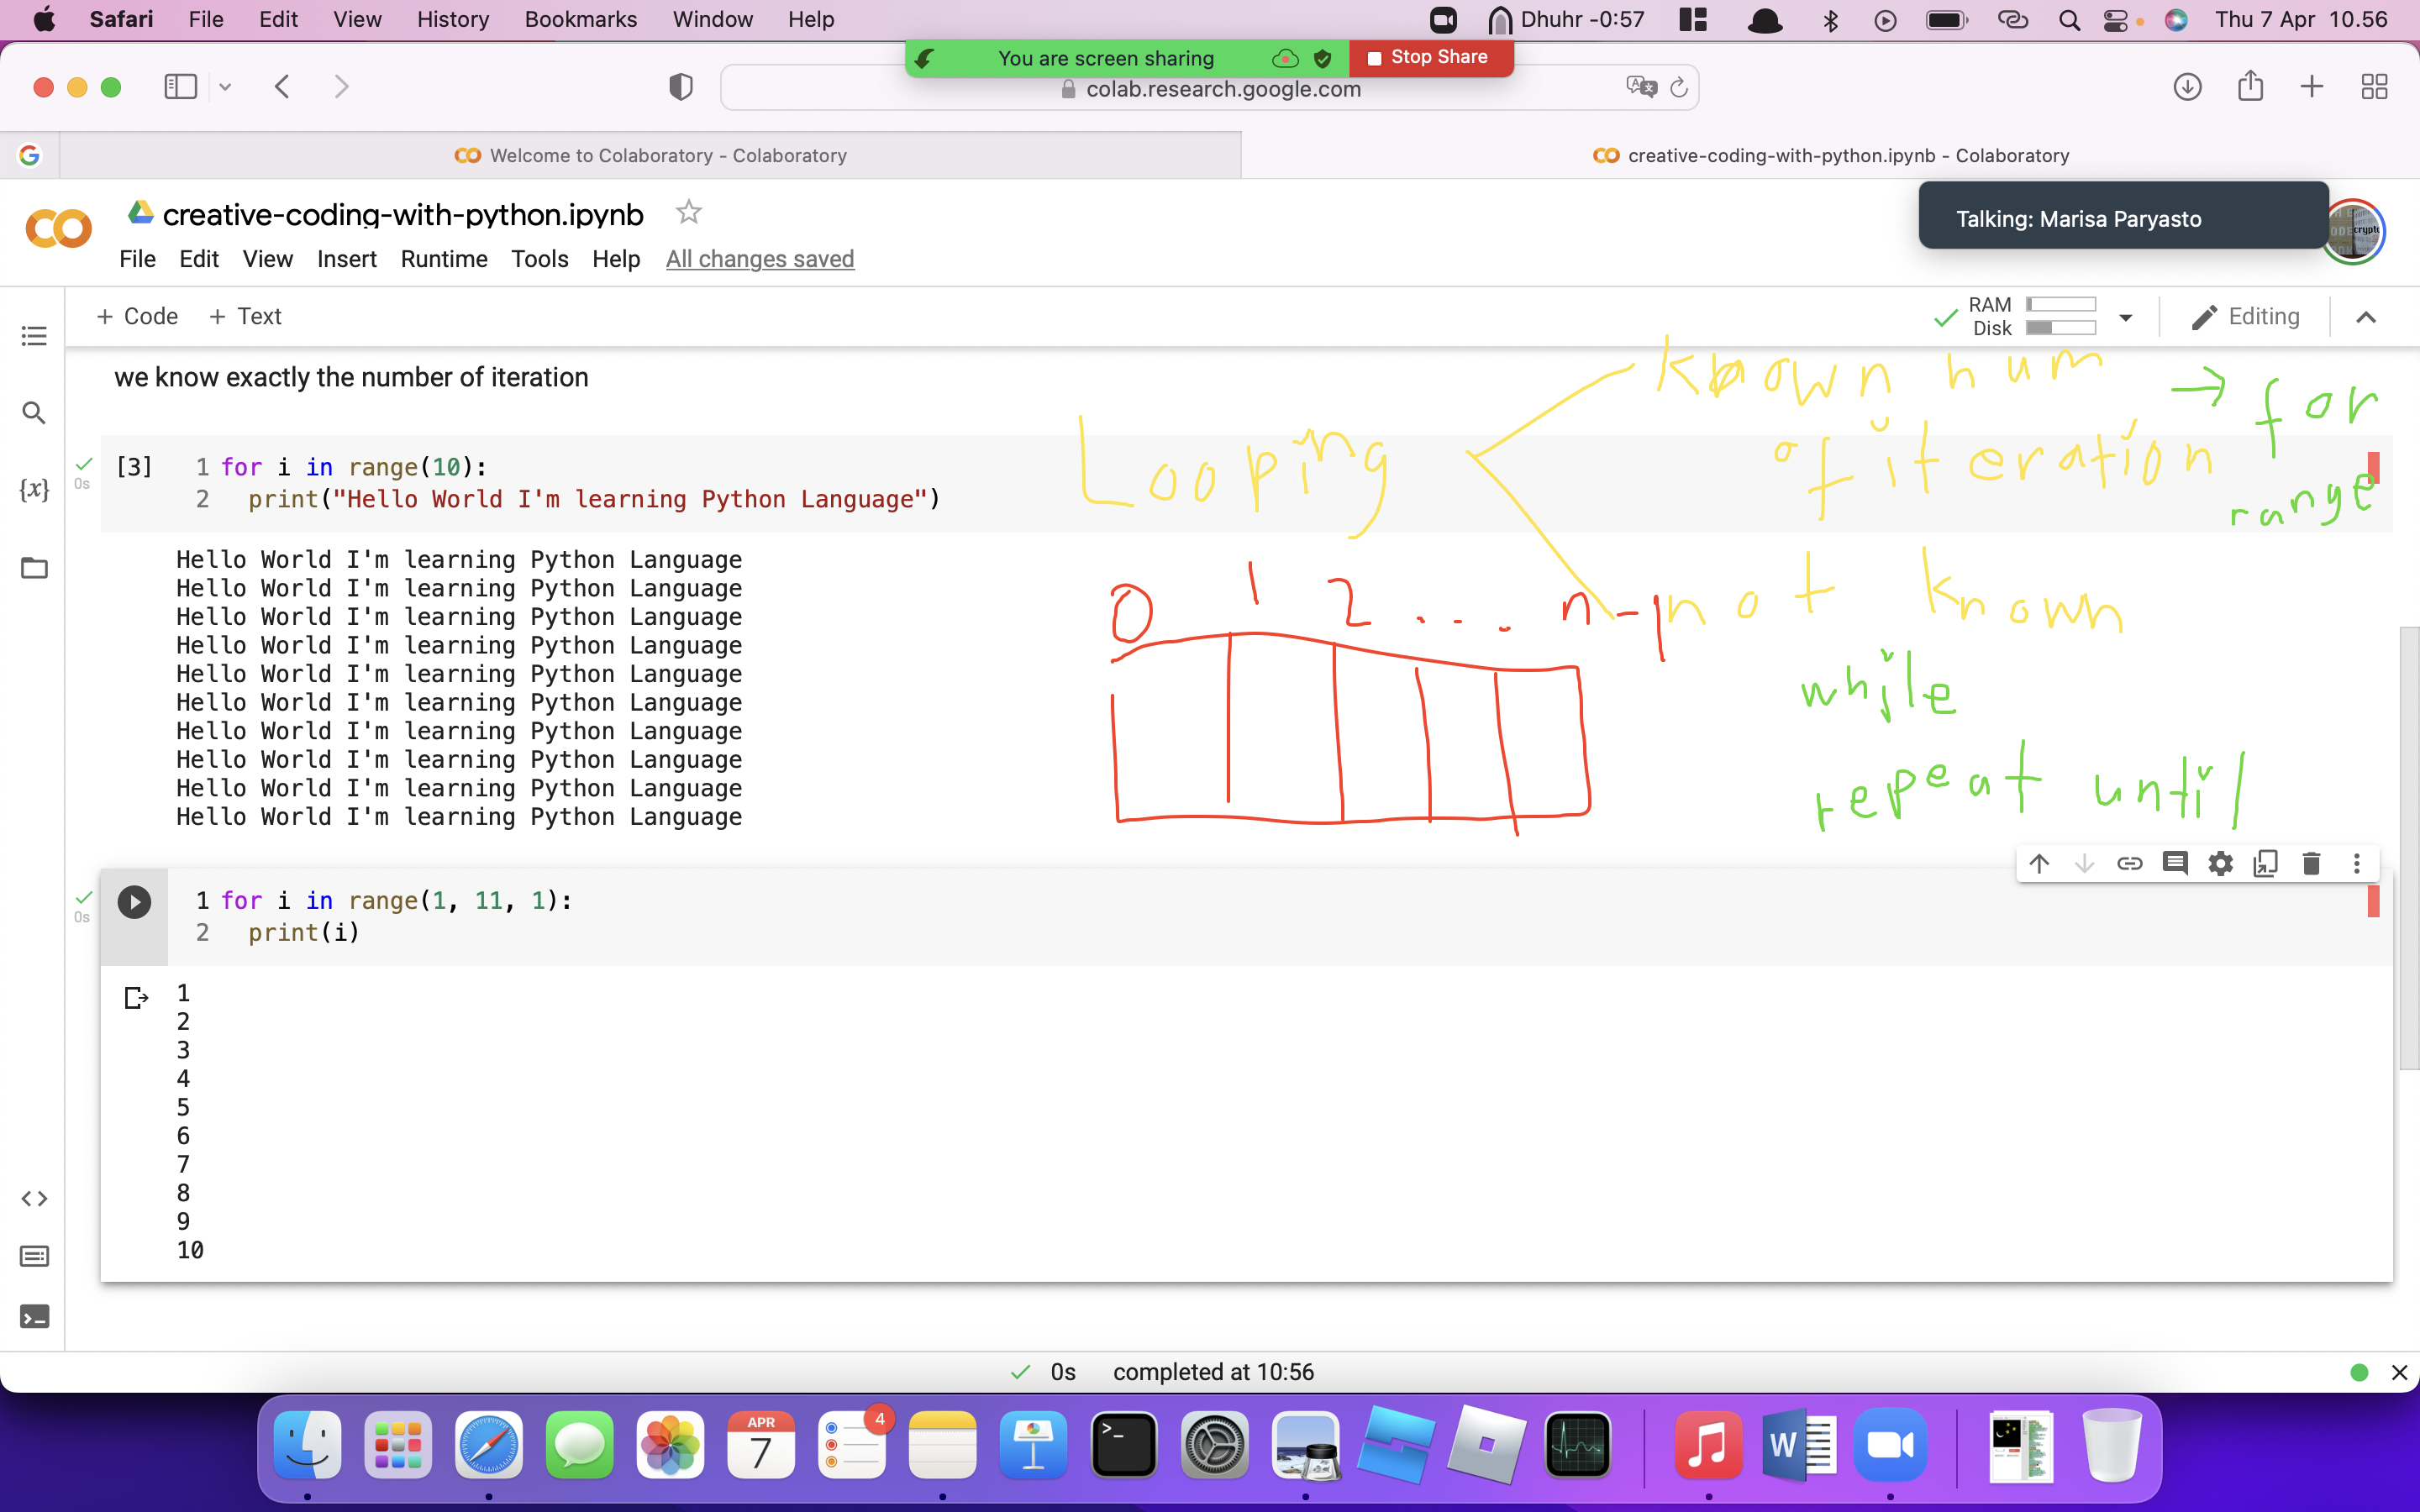Image resolution: width=2420 pixels, height=1512 pixels.
Task: Collapse the Colab header with the chevron
Action: [2365, 317]
